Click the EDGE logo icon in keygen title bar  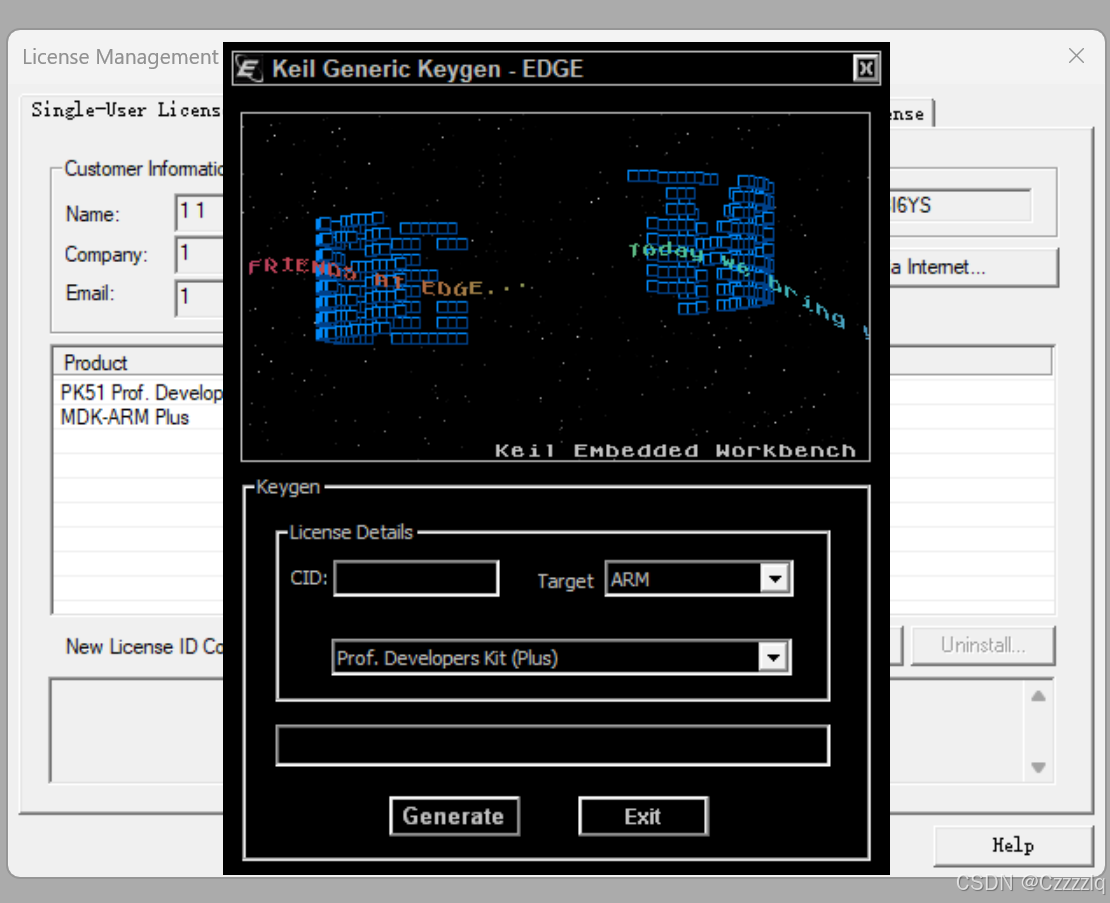click(248, 69)
